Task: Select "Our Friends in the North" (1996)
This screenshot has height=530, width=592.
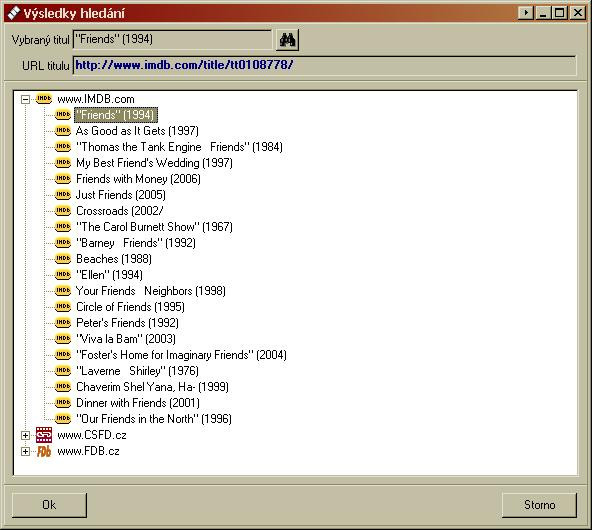Action: coord(154,419)
